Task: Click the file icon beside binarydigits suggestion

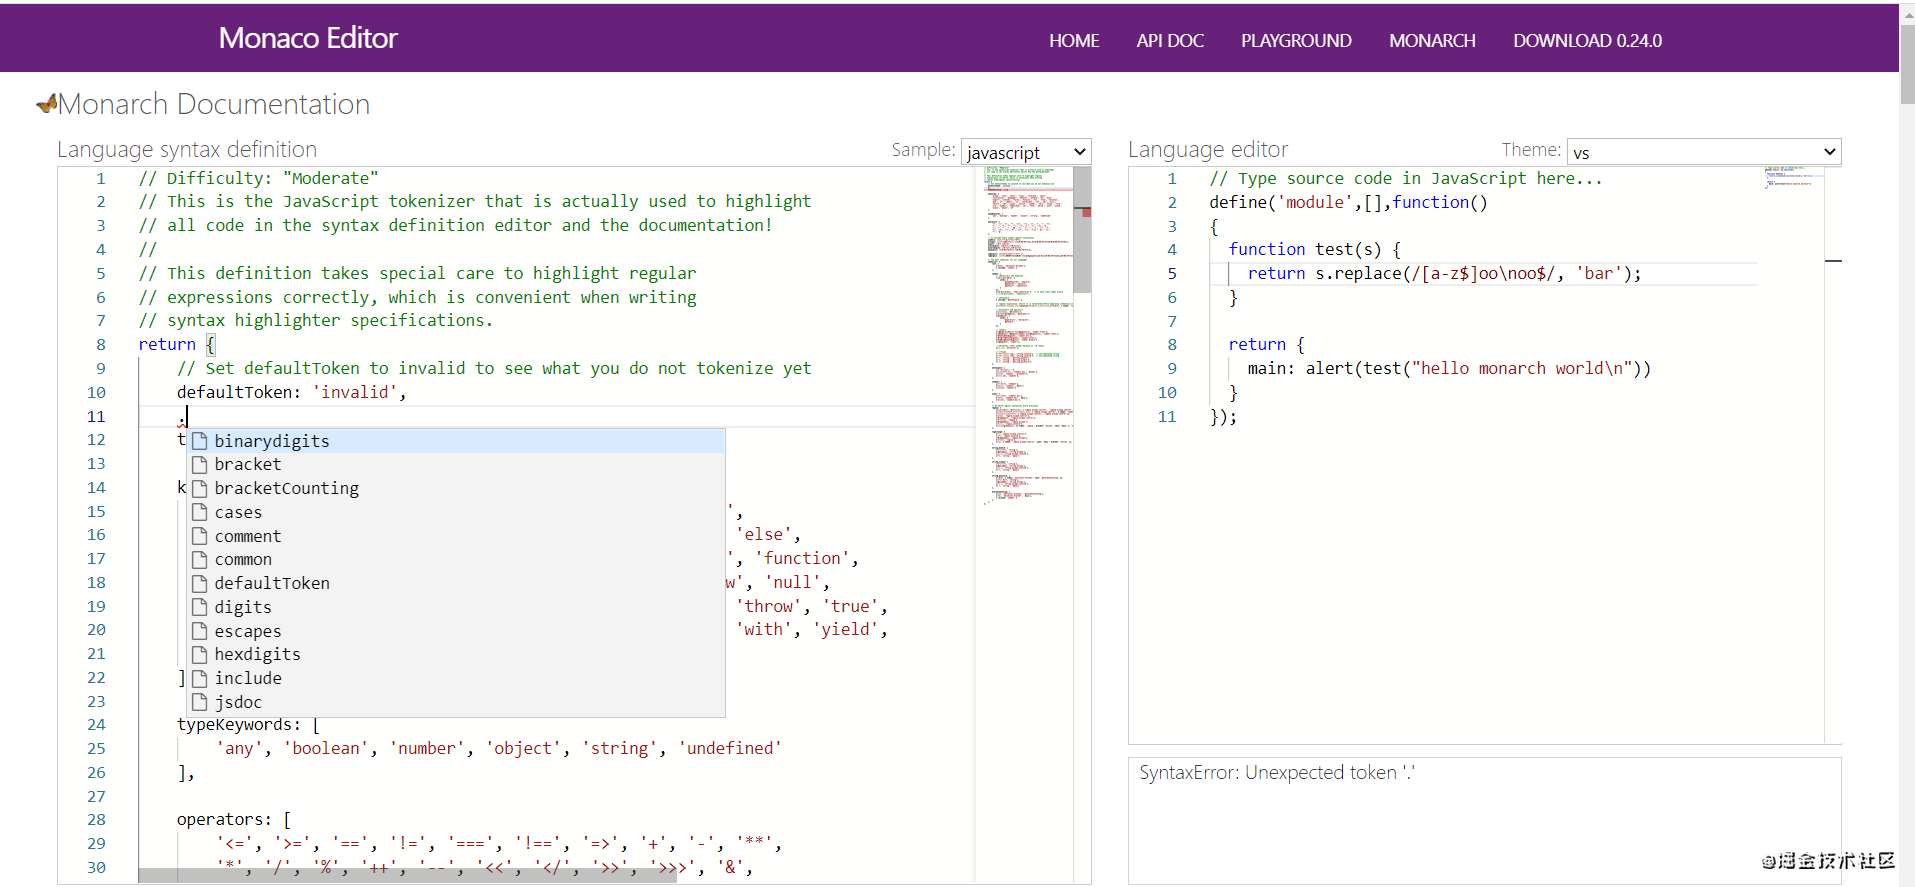Action: 200,441
